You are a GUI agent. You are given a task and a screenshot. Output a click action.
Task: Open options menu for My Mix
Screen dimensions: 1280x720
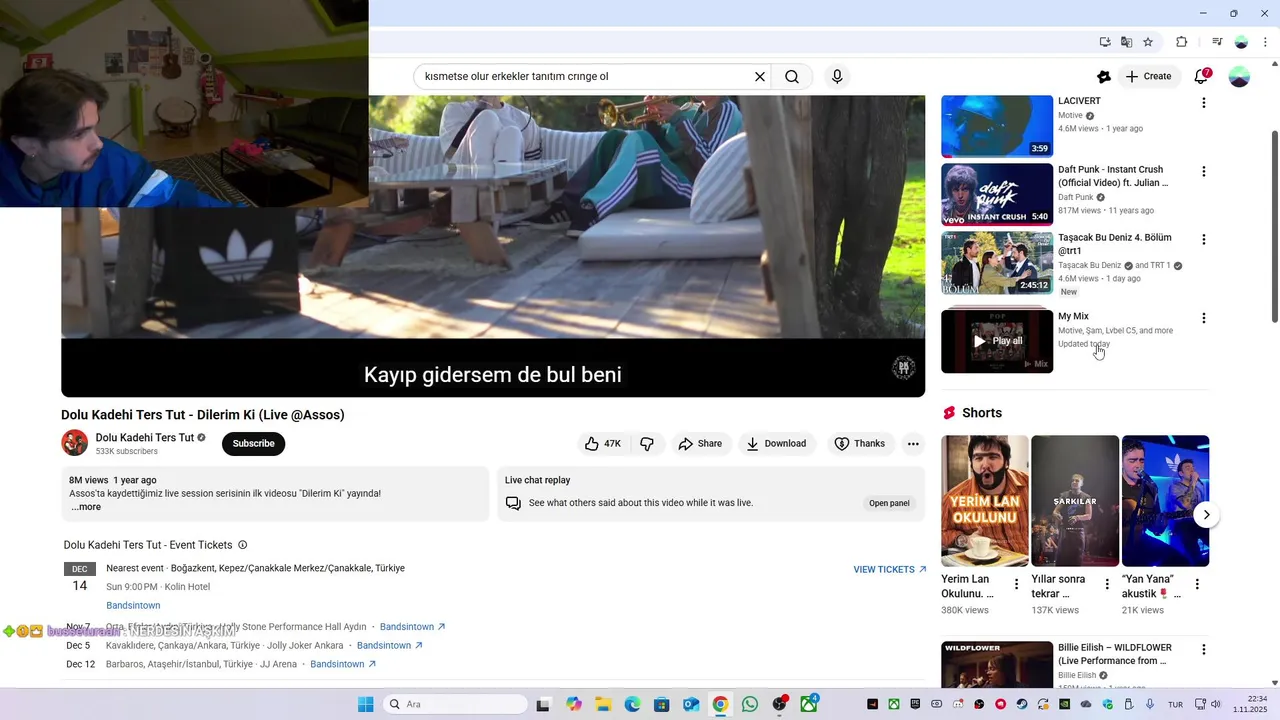pyautogui.click(x=1203, y=318)
